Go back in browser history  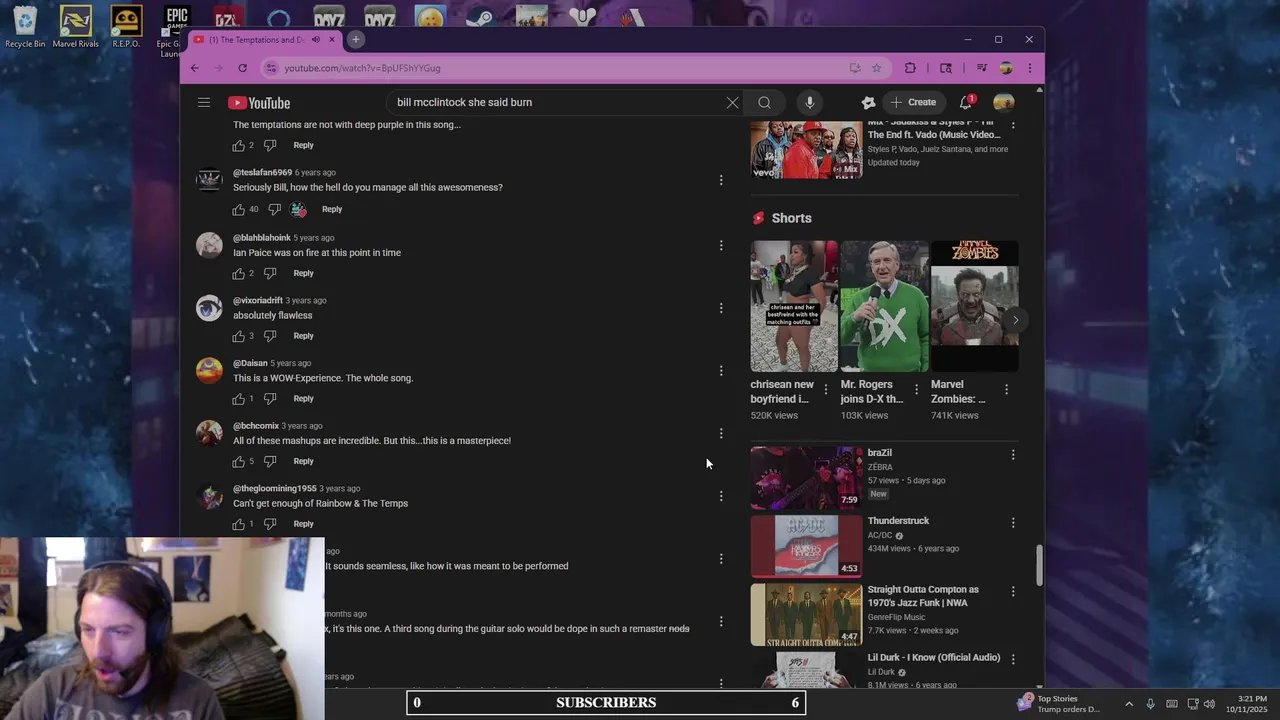[x=195, y=68]
